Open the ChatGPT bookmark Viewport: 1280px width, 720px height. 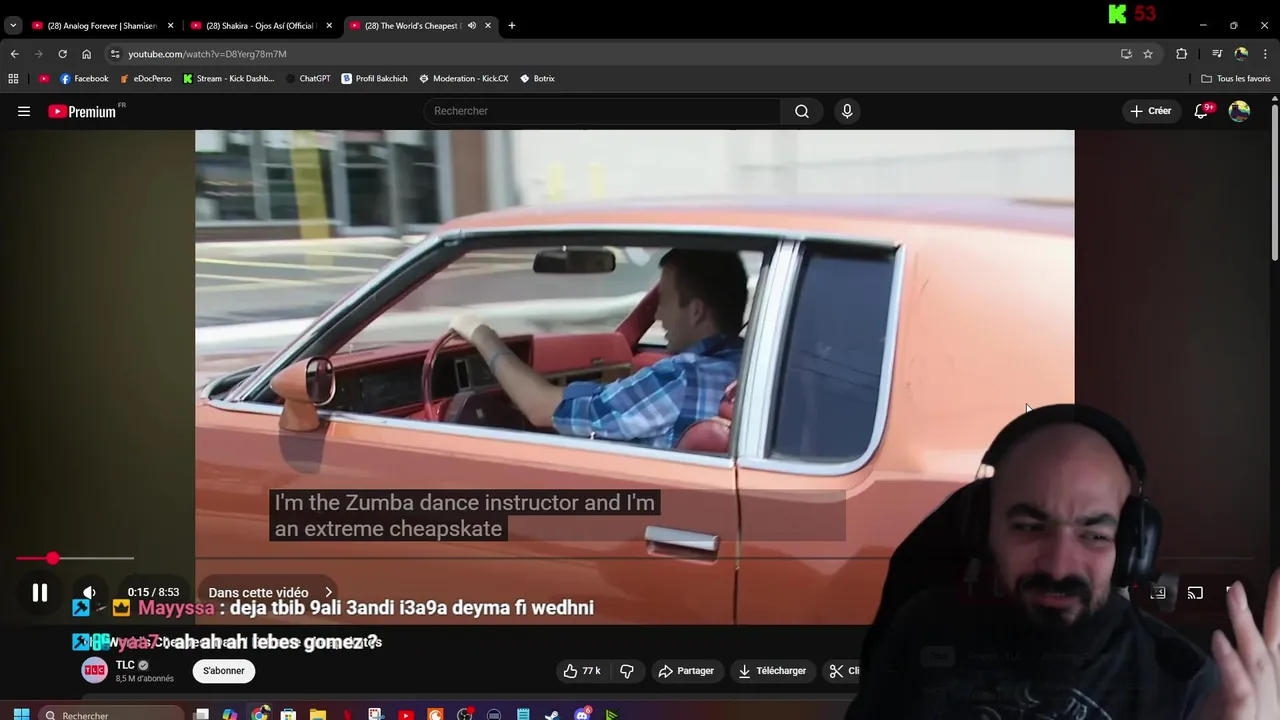click(x=307, y=78)
